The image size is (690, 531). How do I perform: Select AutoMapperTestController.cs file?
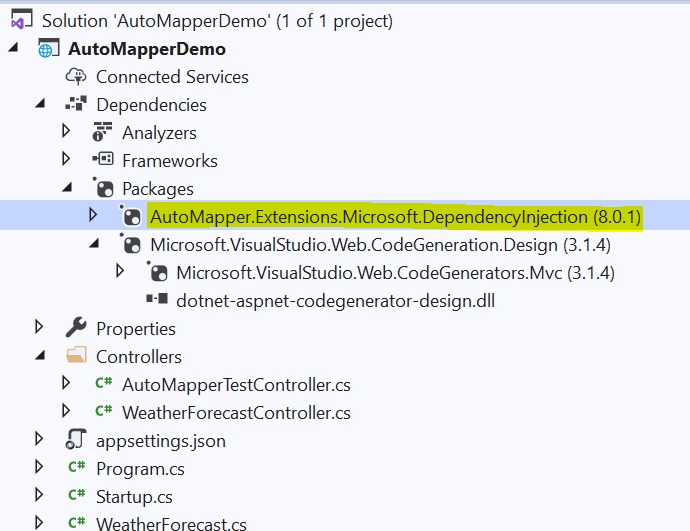(236, 385)
